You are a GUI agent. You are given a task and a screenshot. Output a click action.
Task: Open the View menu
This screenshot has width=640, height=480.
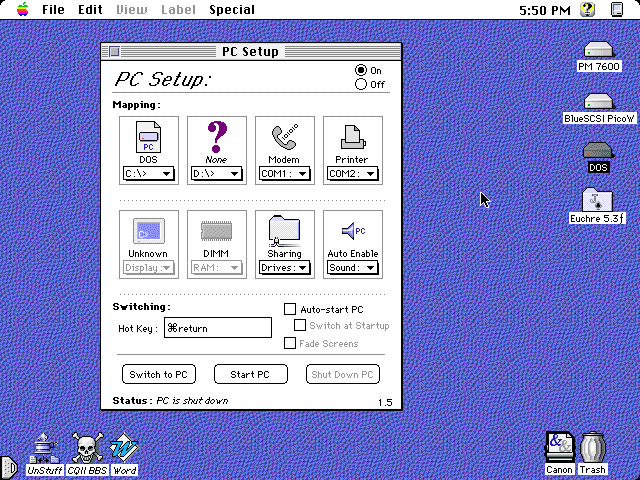(x=131, y=9)
